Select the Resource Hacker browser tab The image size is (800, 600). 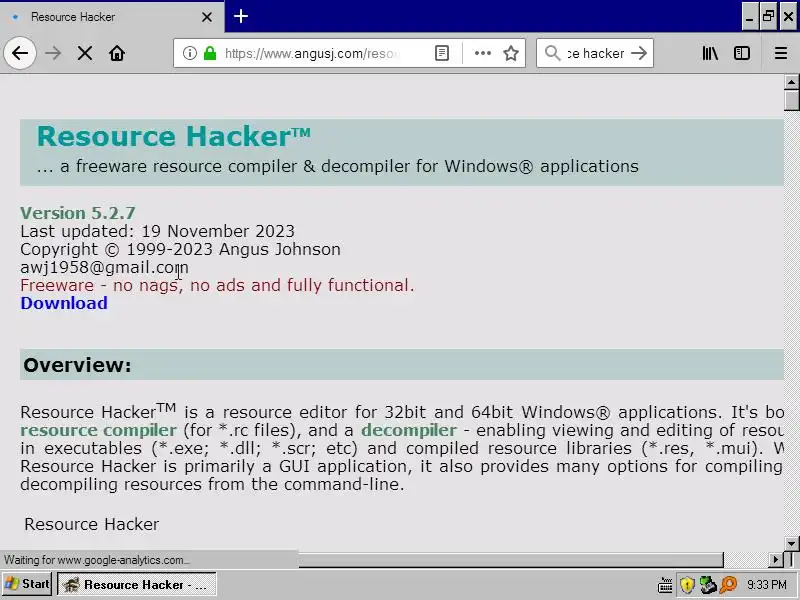[x=112, y=17]
